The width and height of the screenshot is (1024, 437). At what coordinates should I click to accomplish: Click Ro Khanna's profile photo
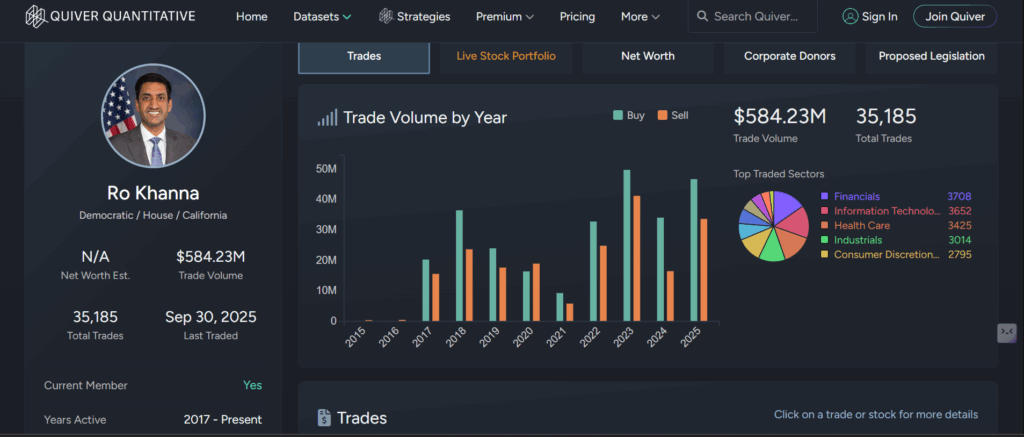tap(154, 116)
